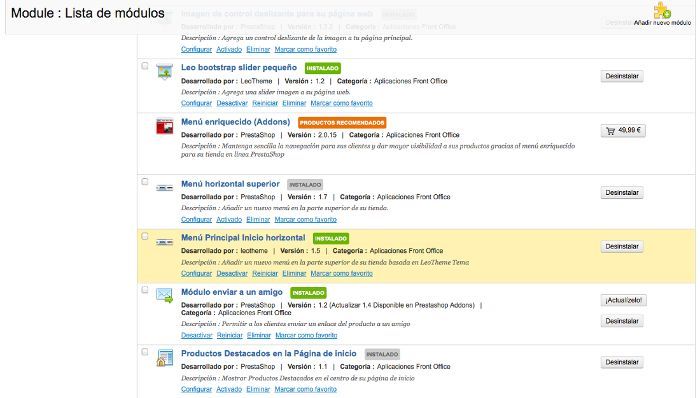Click the Productos Destacados module icon

coord(164,358)
